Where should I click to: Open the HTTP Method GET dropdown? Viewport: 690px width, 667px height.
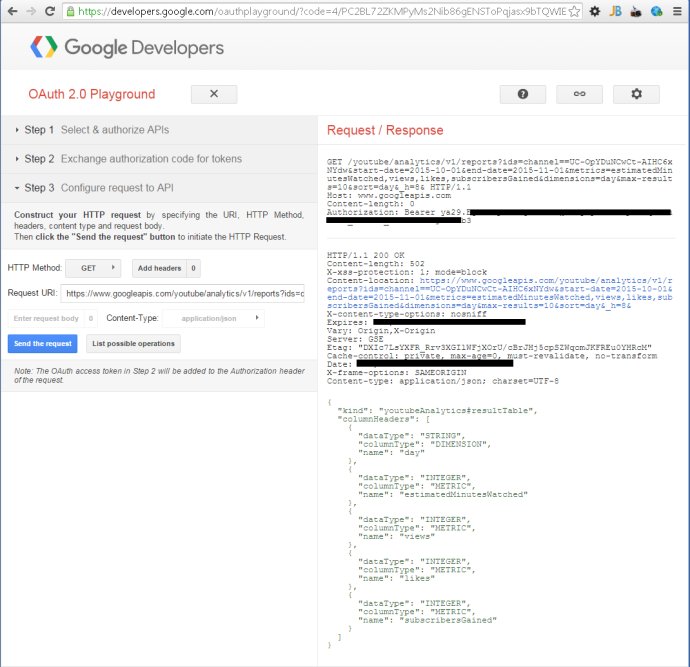point(93,268)
